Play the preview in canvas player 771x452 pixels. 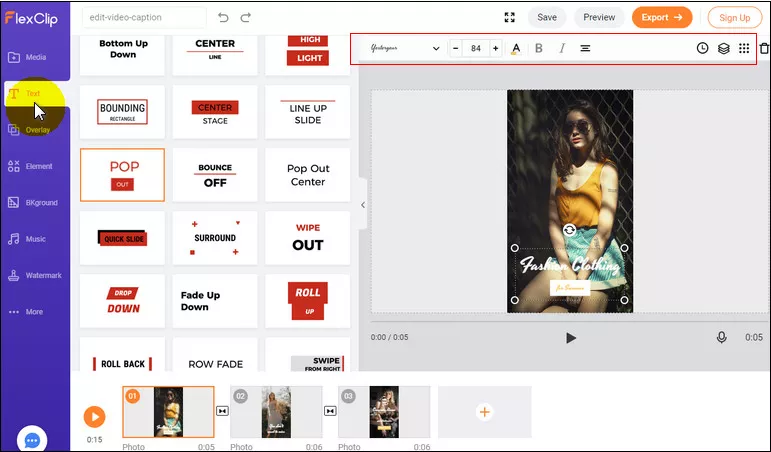(x=570, y=338)
